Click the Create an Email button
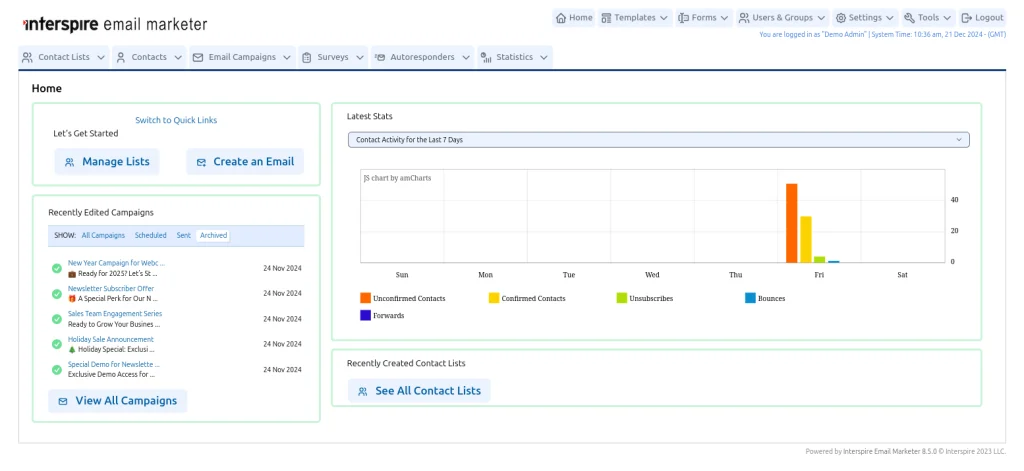The image size is (1024, 471). point(245,162)
